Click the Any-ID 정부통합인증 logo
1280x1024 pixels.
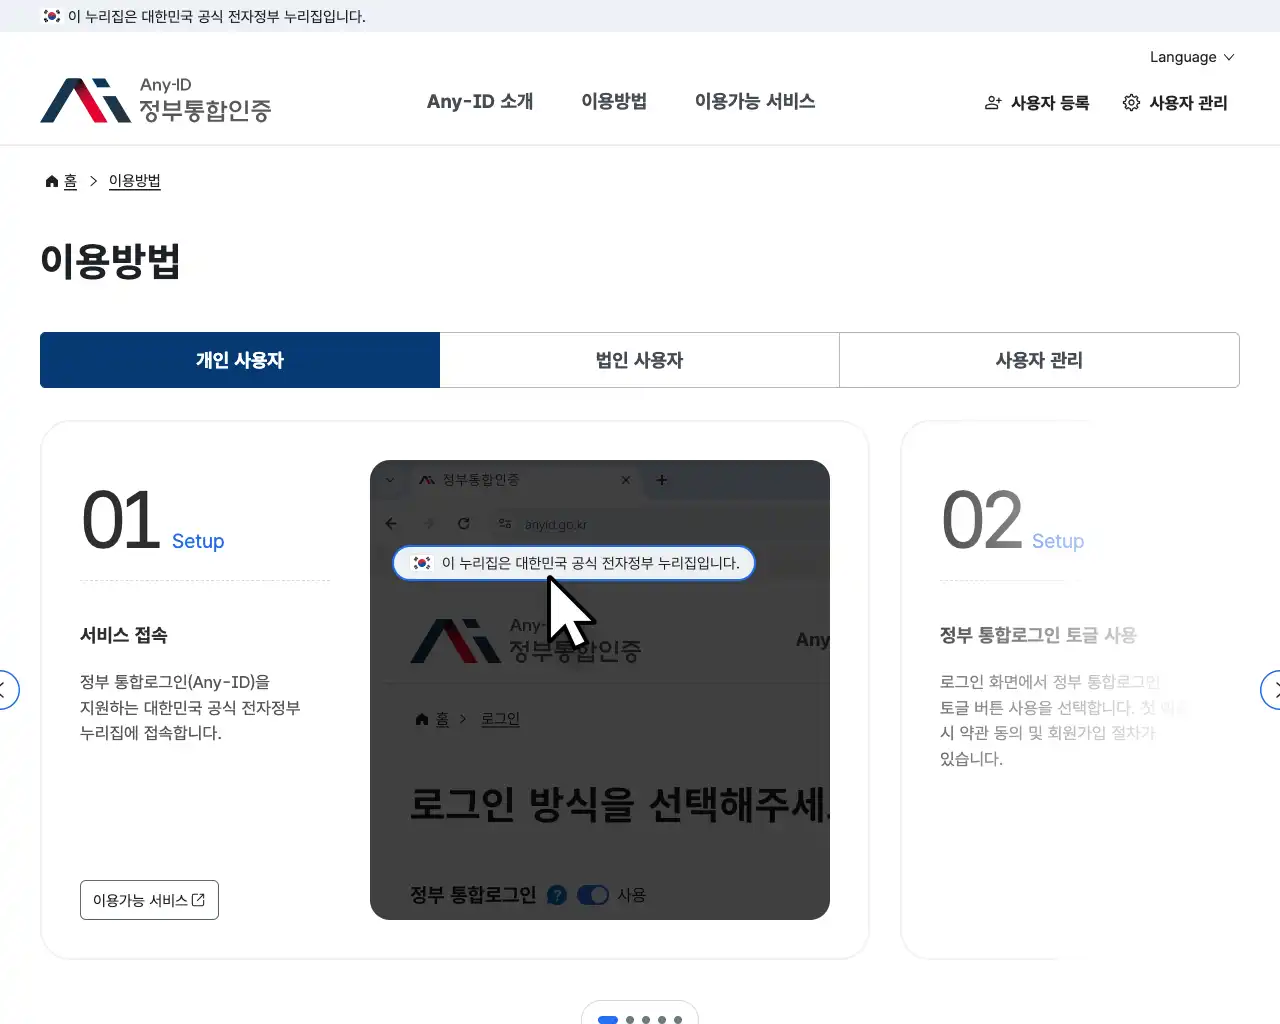(156, 101)
